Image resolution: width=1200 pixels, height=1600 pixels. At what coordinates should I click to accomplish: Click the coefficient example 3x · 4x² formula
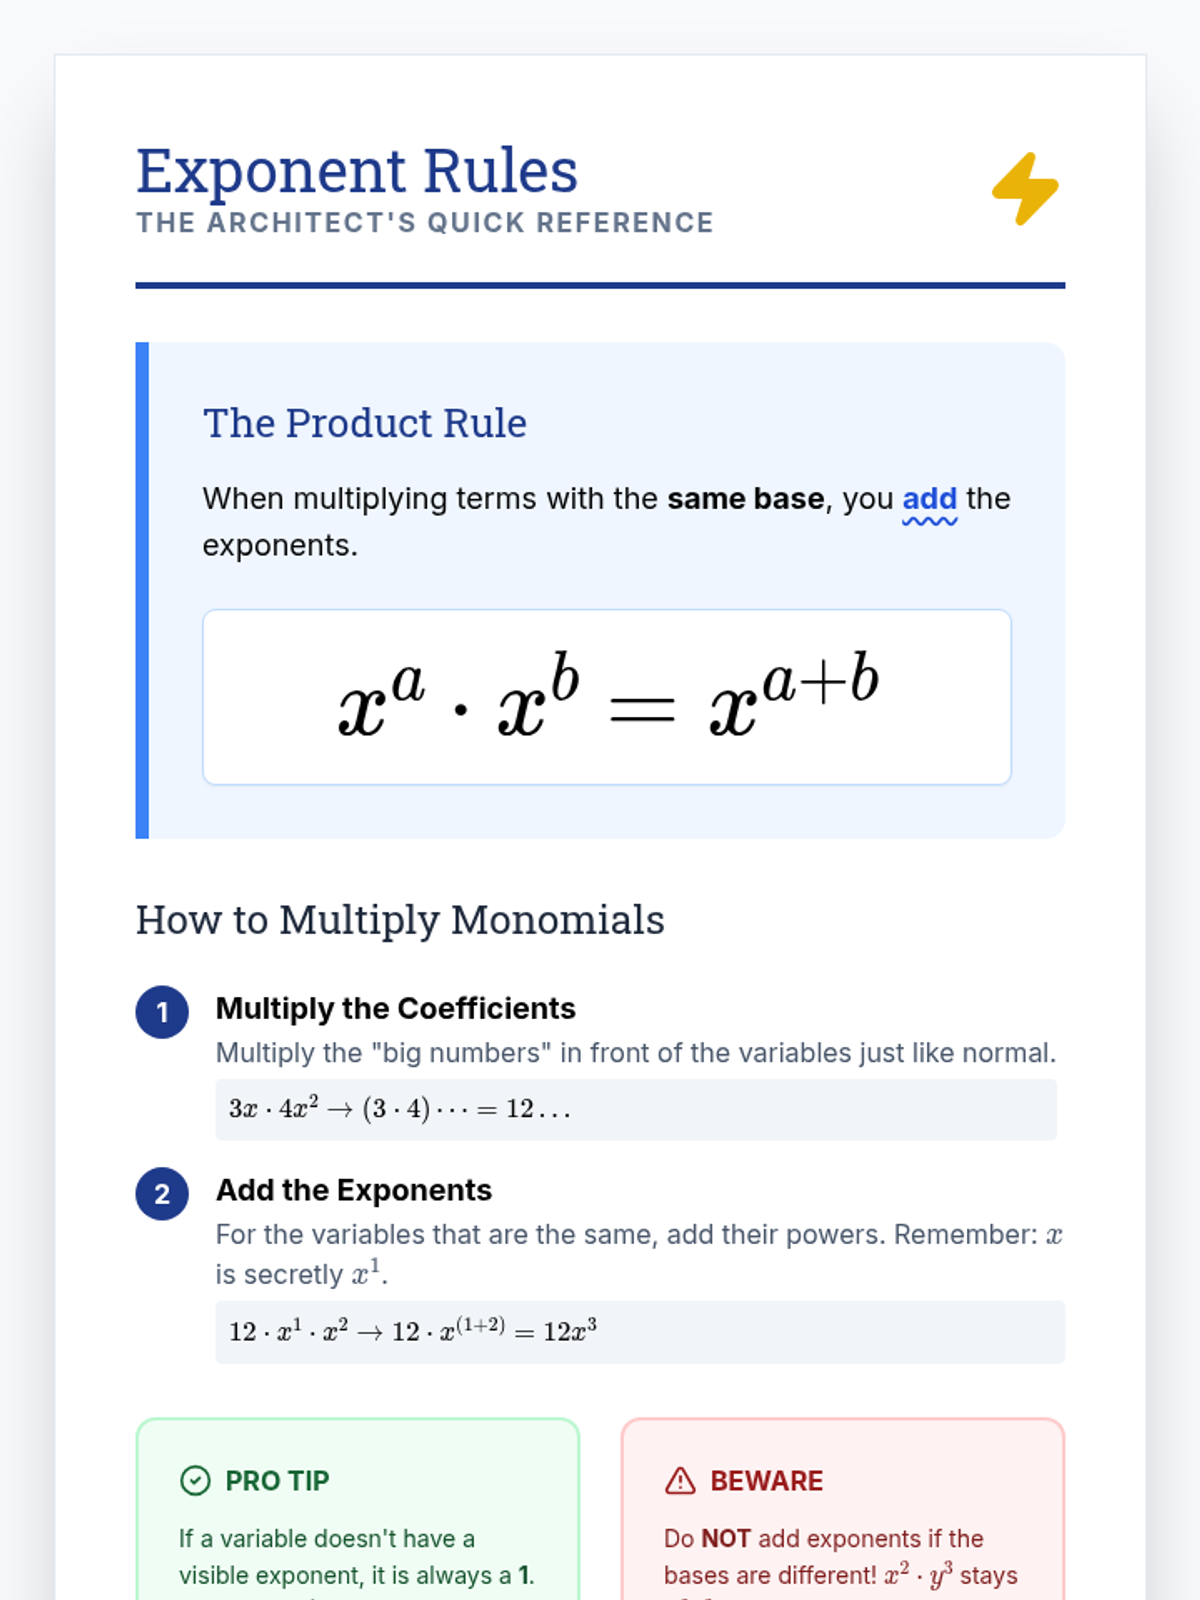tap(400, 1109)
